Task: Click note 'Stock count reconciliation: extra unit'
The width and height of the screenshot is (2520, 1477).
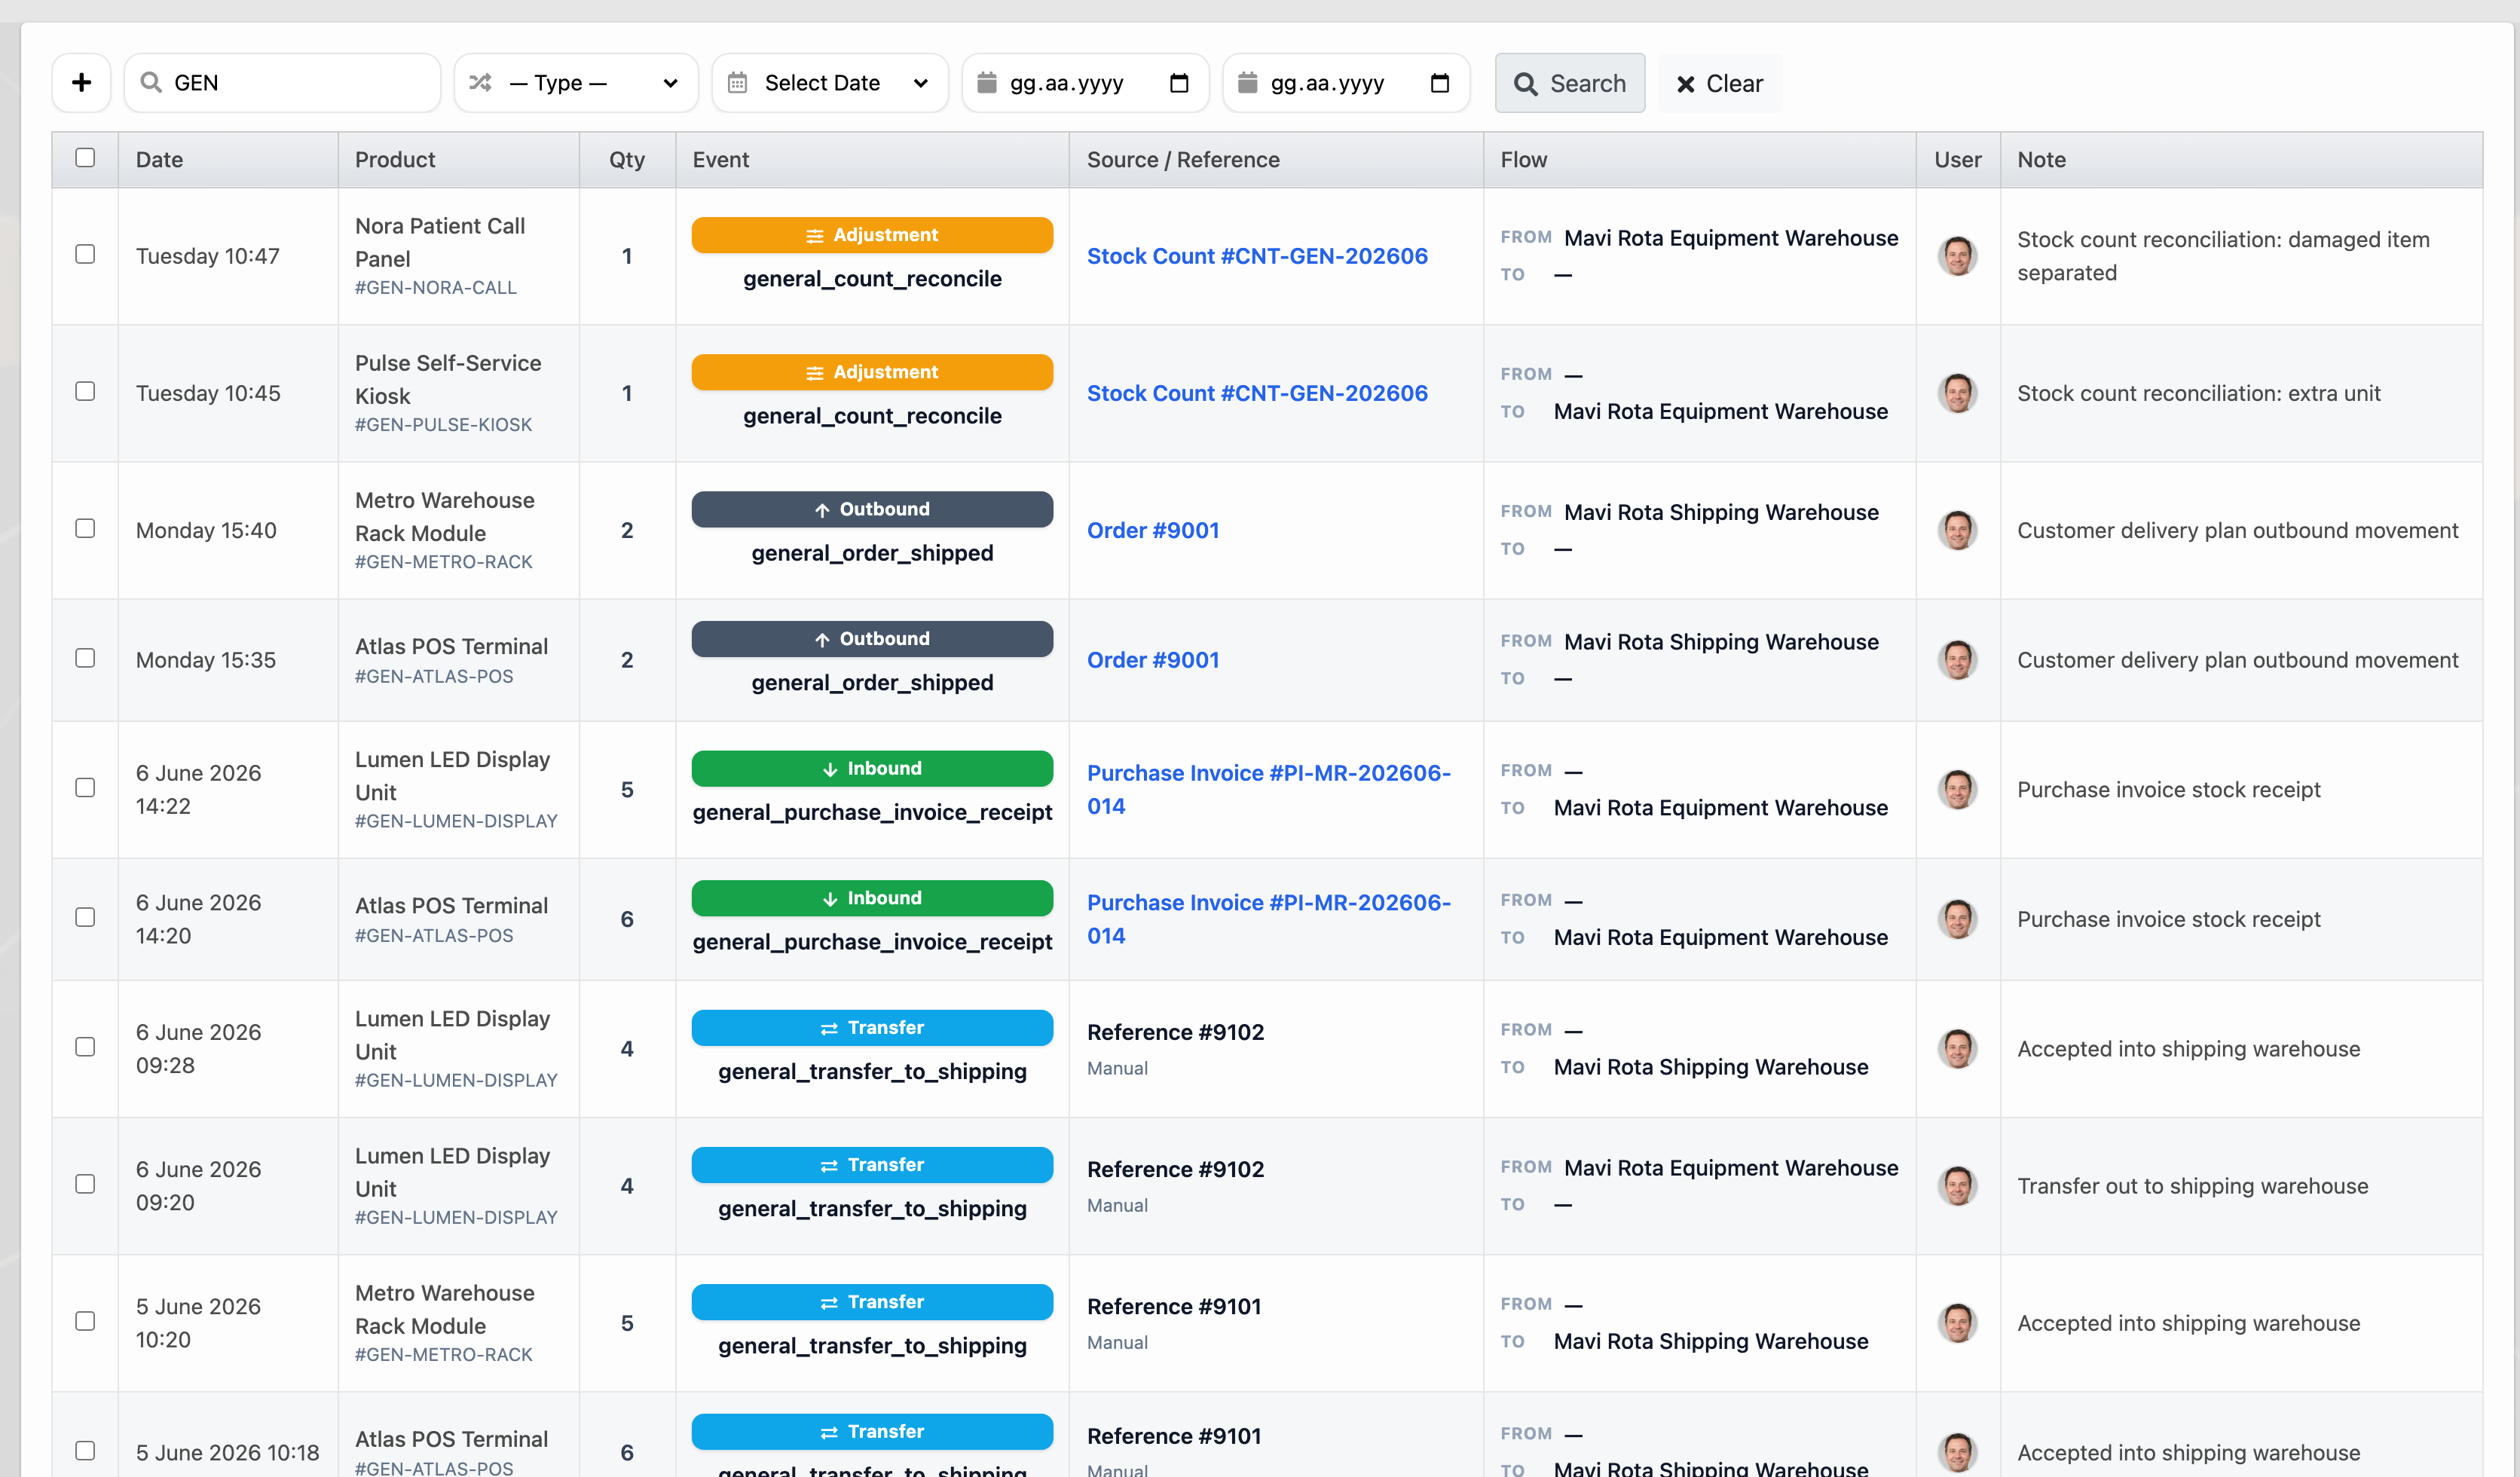Action: pyautogui.click(x=2198, y=393)
